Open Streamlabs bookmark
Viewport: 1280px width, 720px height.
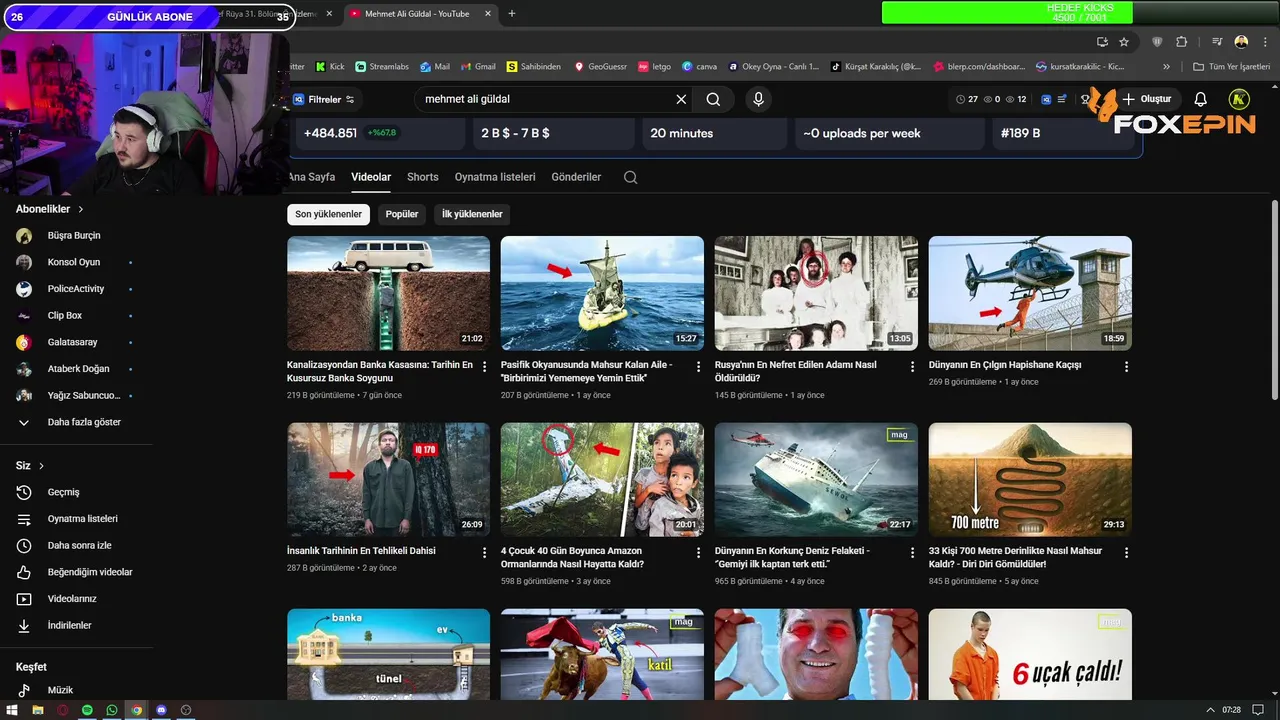click(382, 67)
